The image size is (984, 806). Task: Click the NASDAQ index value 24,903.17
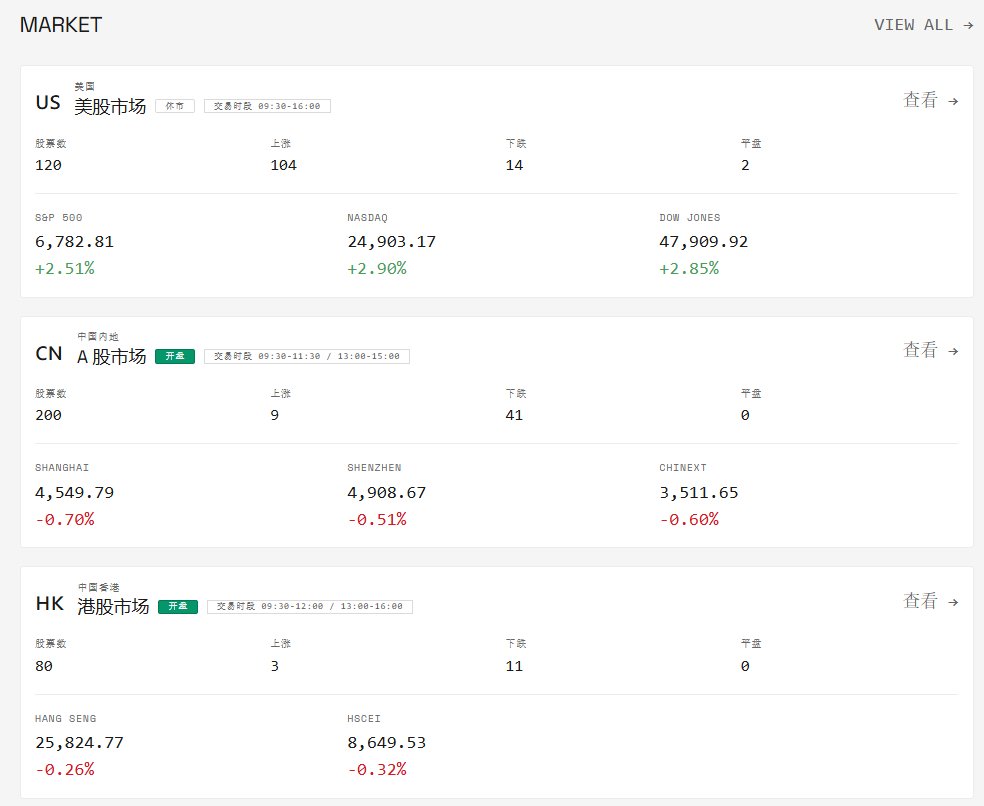pos(391,242)
